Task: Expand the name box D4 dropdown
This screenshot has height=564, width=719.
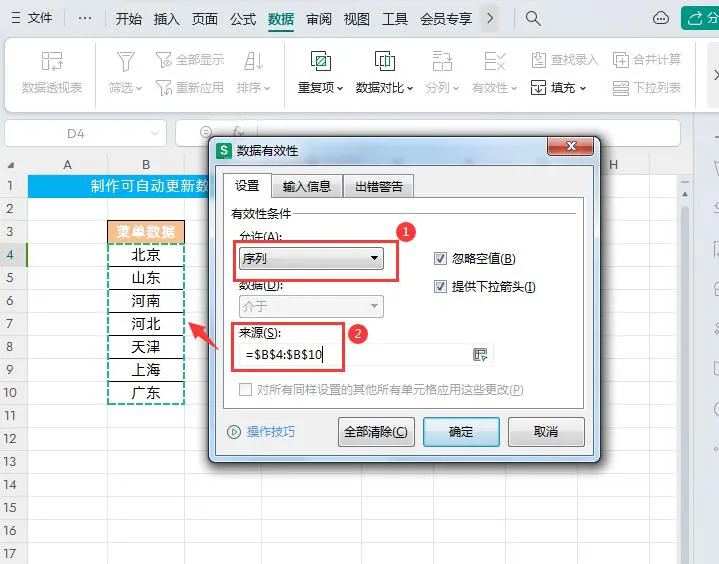Action: coord(155,133)
